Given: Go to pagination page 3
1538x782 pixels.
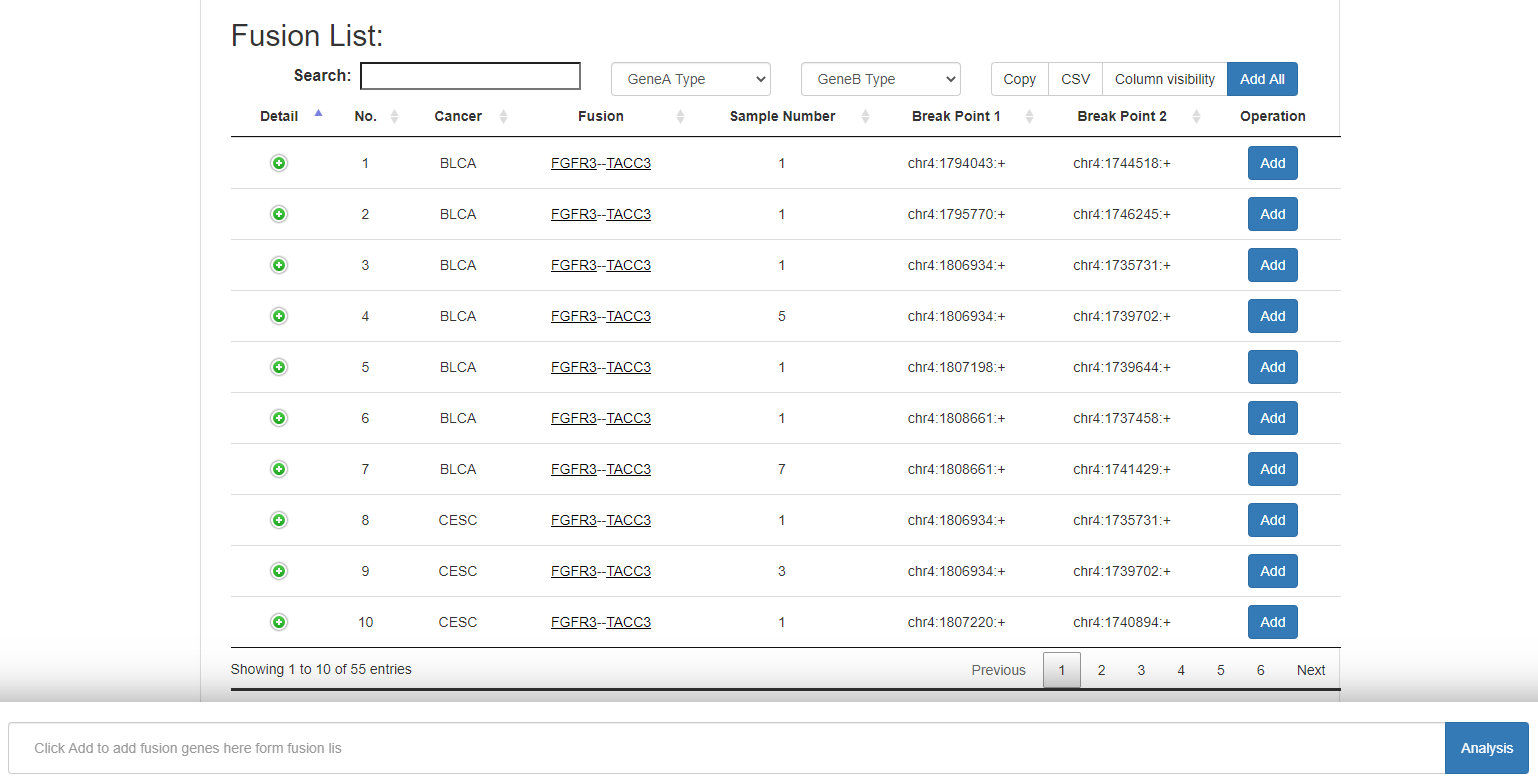Looking at the screenshot, I should point(1141,670).
